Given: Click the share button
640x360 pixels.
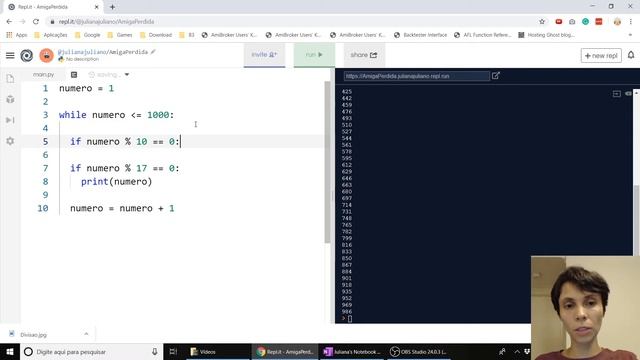Looking at the screenshot, I should tap(364, 55).
